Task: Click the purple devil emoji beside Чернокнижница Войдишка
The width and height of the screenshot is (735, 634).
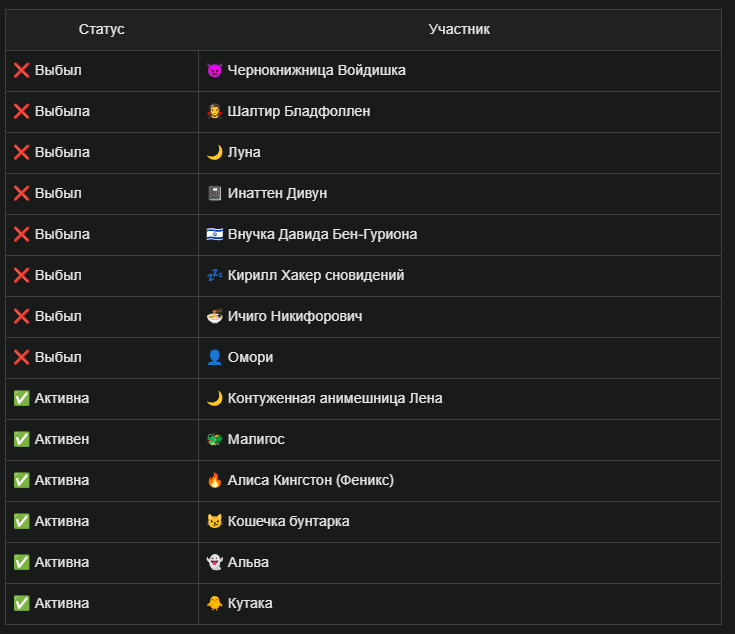Action: coord(214,70)
